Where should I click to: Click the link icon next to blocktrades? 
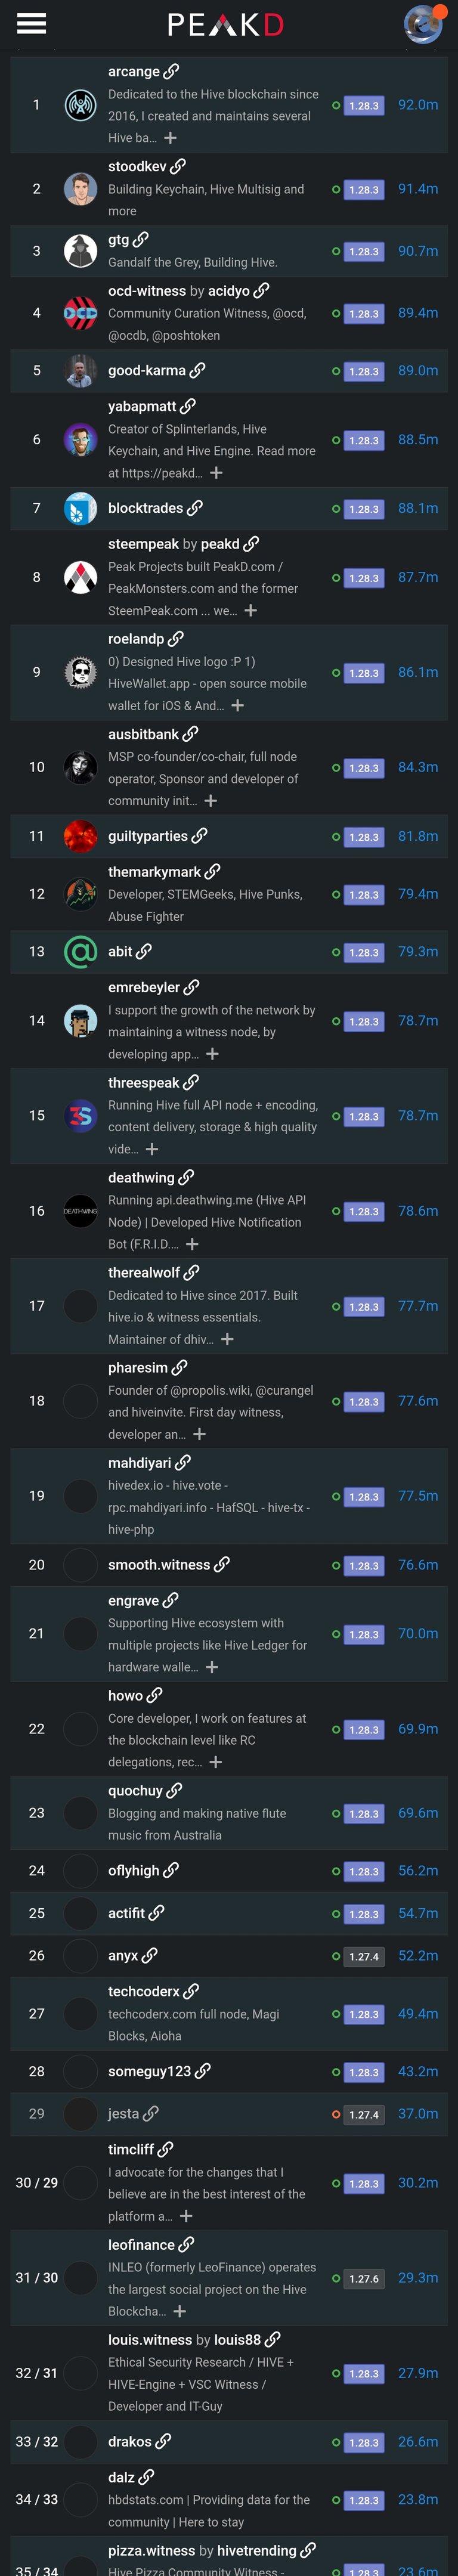(x=194, y=508)
